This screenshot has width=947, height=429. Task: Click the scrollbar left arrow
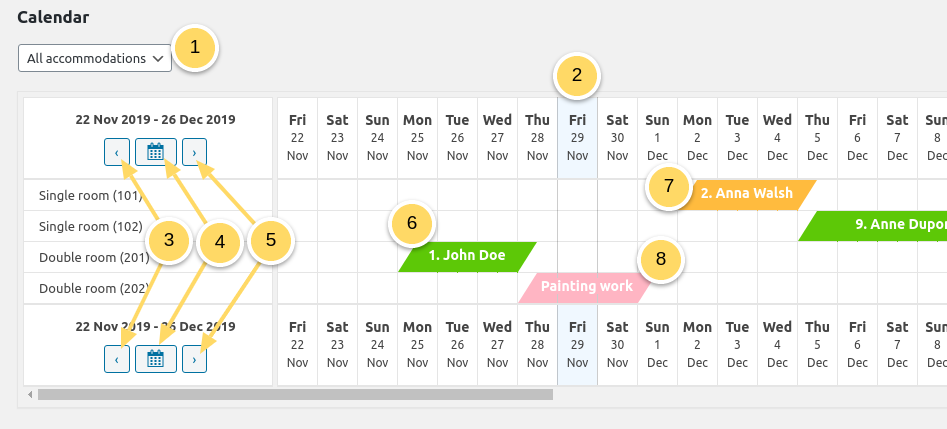point(30,394)
